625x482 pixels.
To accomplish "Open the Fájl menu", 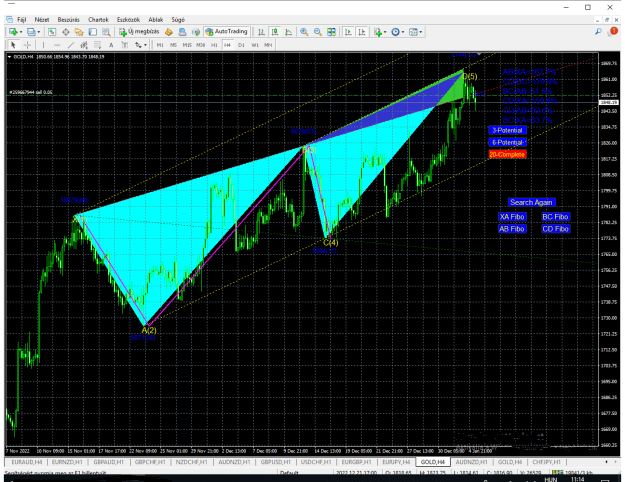I will 22,20.
